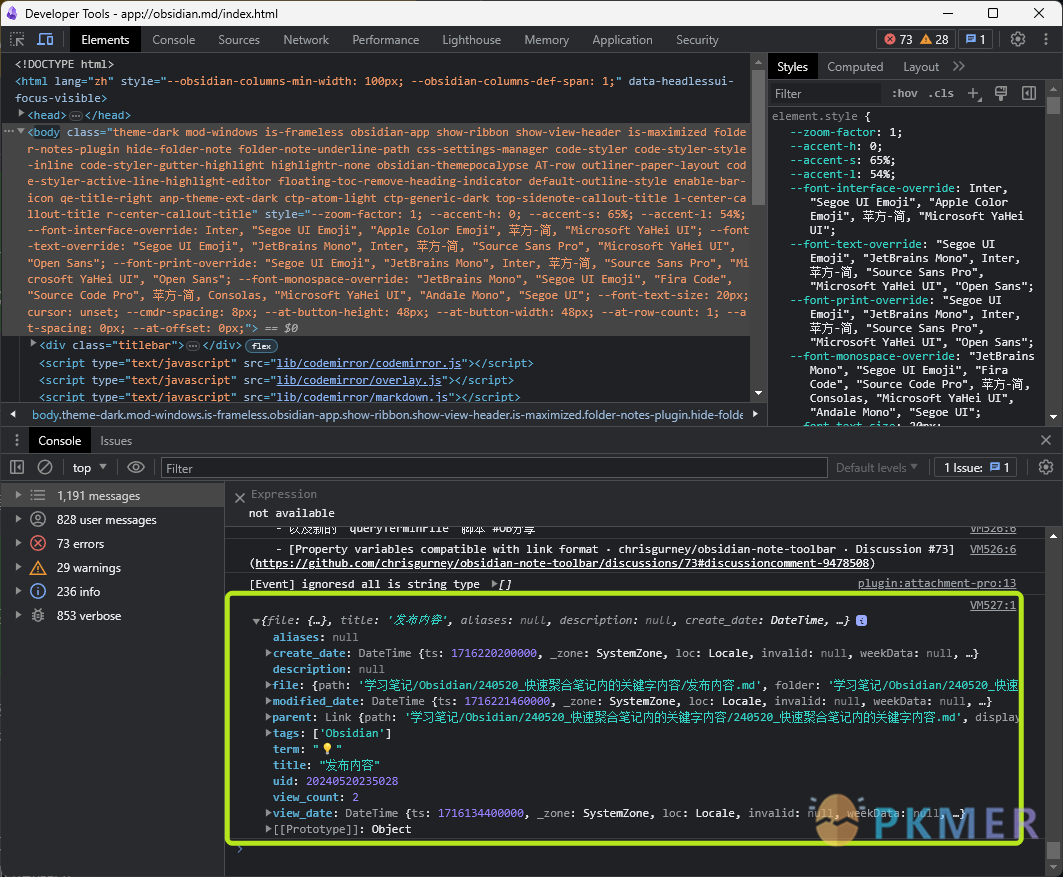Add a new style rule with plus icon
Viewport: 1063px width, 877px height.
point(974,94)
